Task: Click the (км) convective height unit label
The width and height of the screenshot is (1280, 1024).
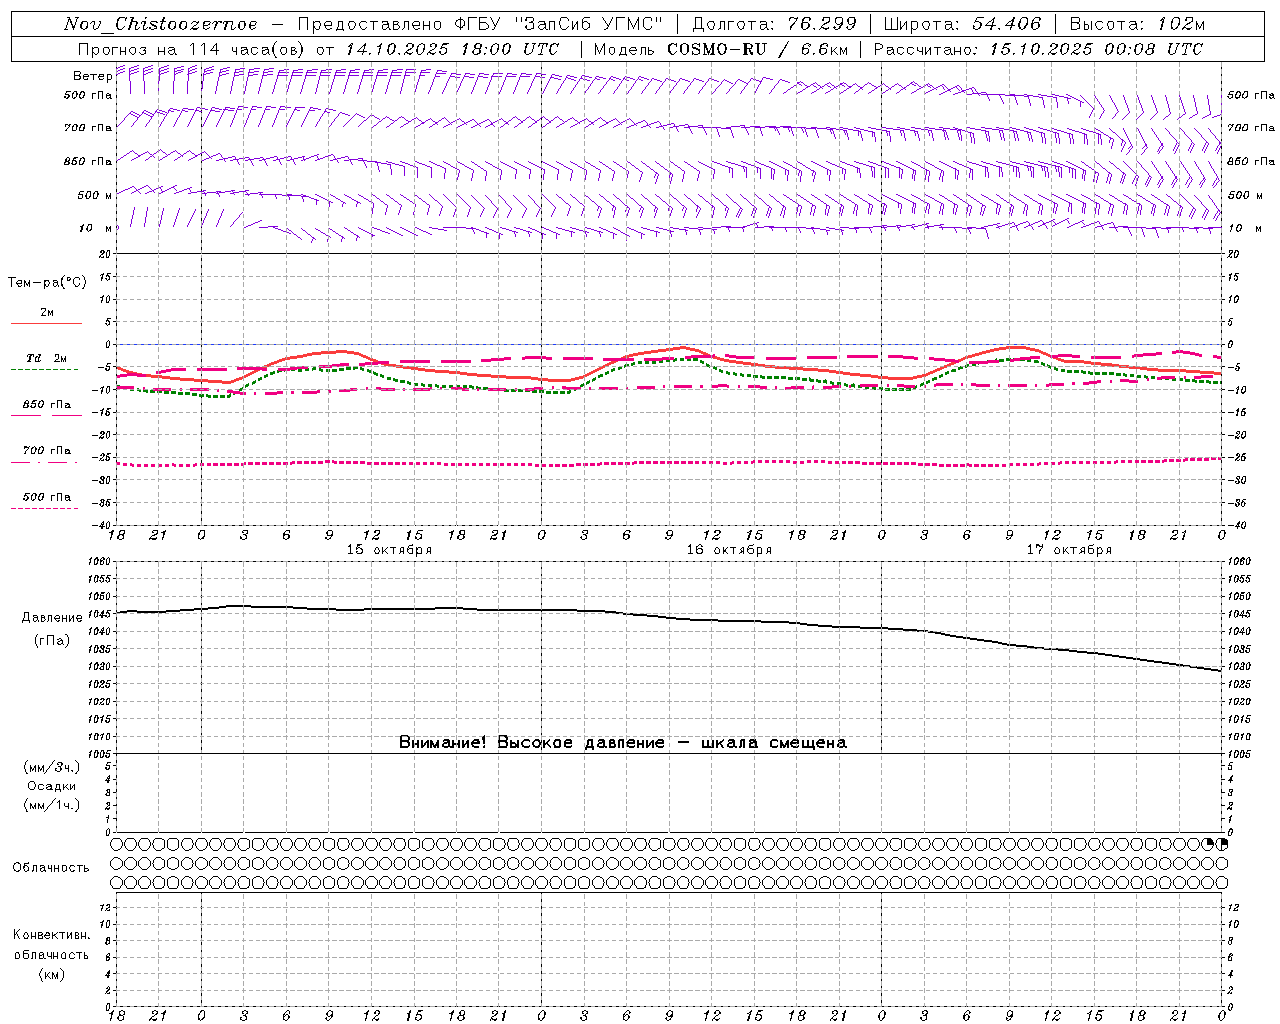Action: click(51, 974)
